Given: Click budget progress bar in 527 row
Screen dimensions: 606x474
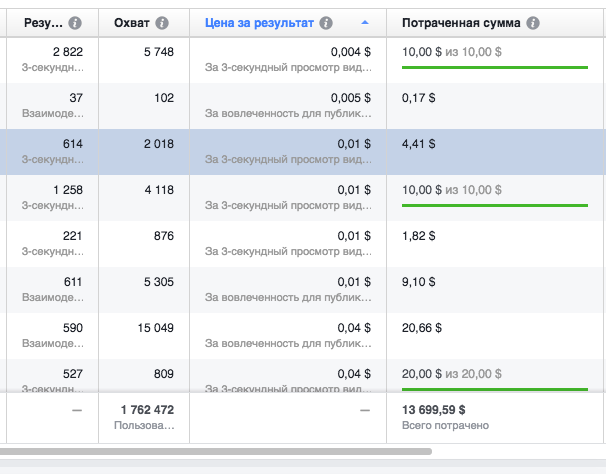Looking at the screenshot, I should coord(495,389).
